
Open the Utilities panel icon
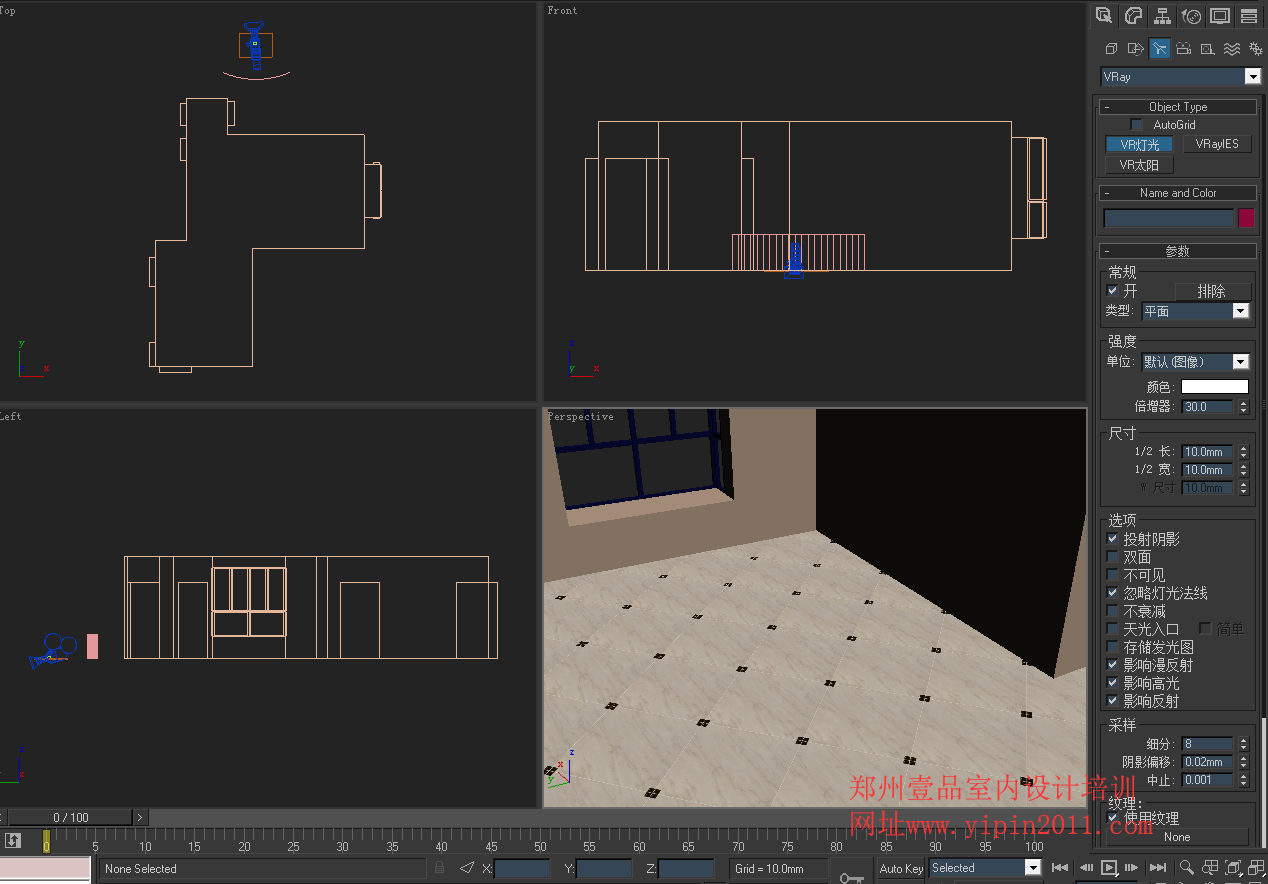coord(1249,15)
